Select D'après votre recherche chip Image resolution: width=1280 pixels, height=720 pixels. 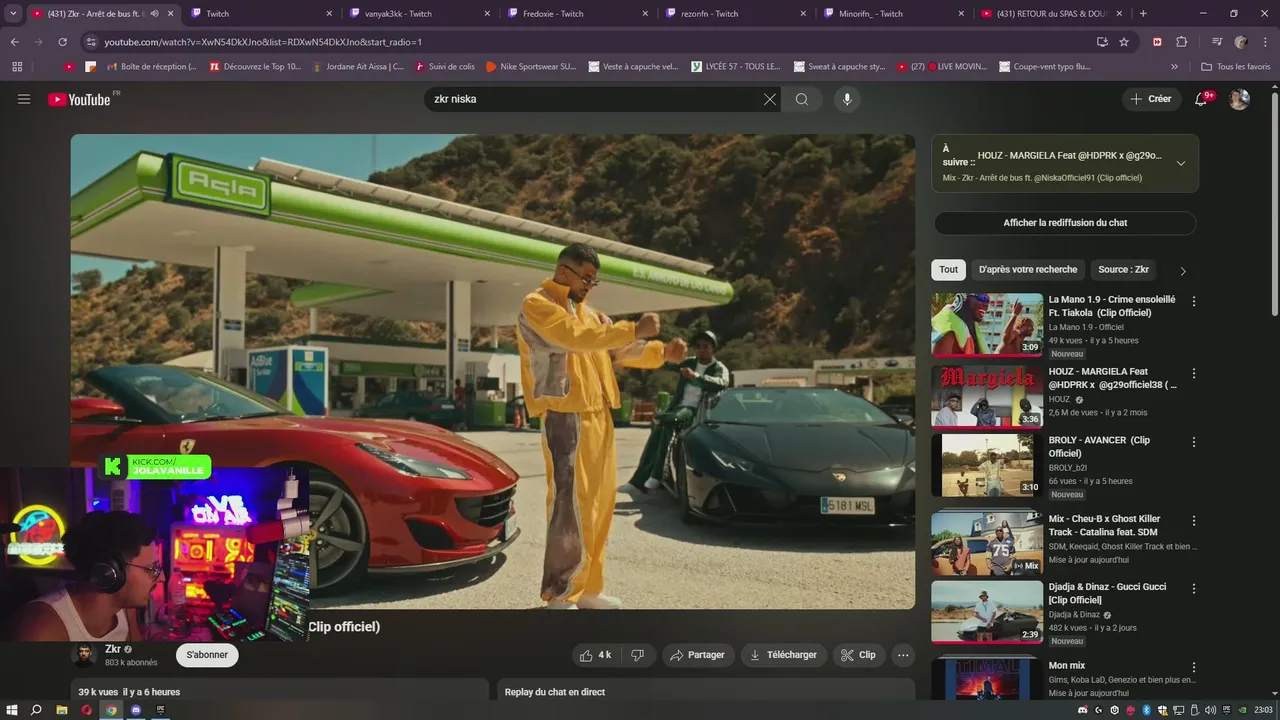pos(1028,270)
